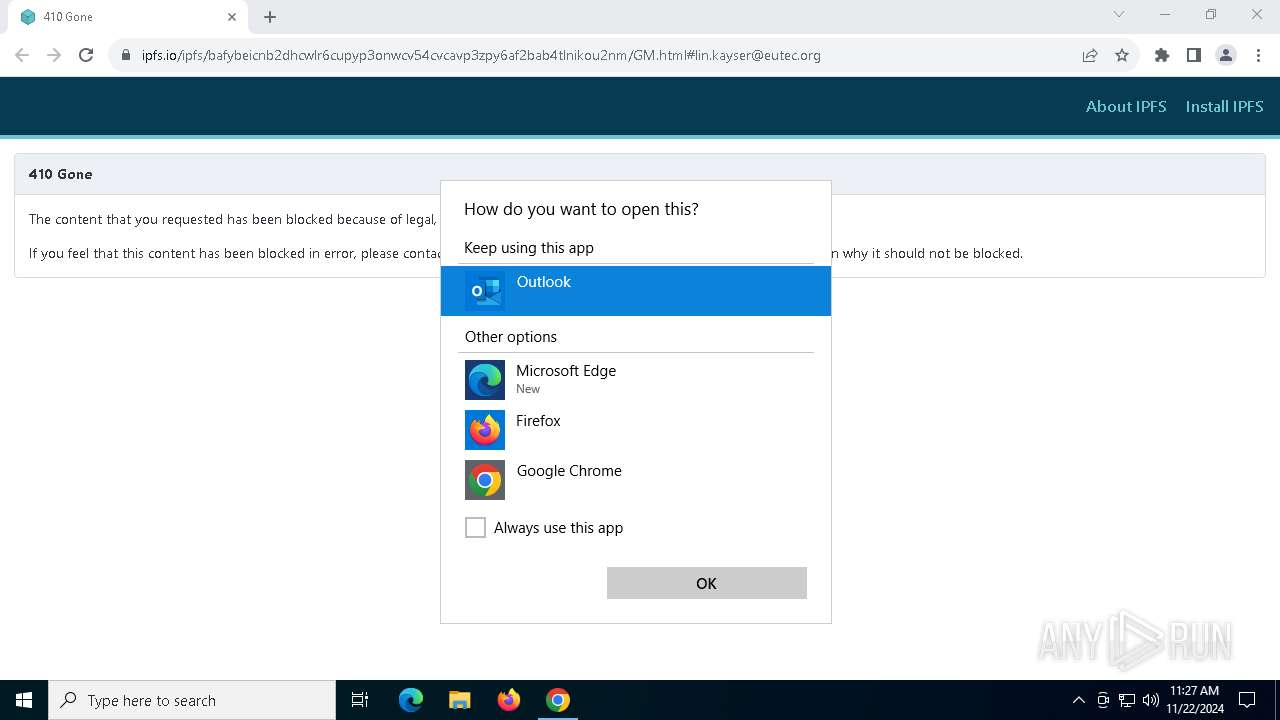Go back in Chrome
Screen dimensions: 1280x720
tap(22, 55)
